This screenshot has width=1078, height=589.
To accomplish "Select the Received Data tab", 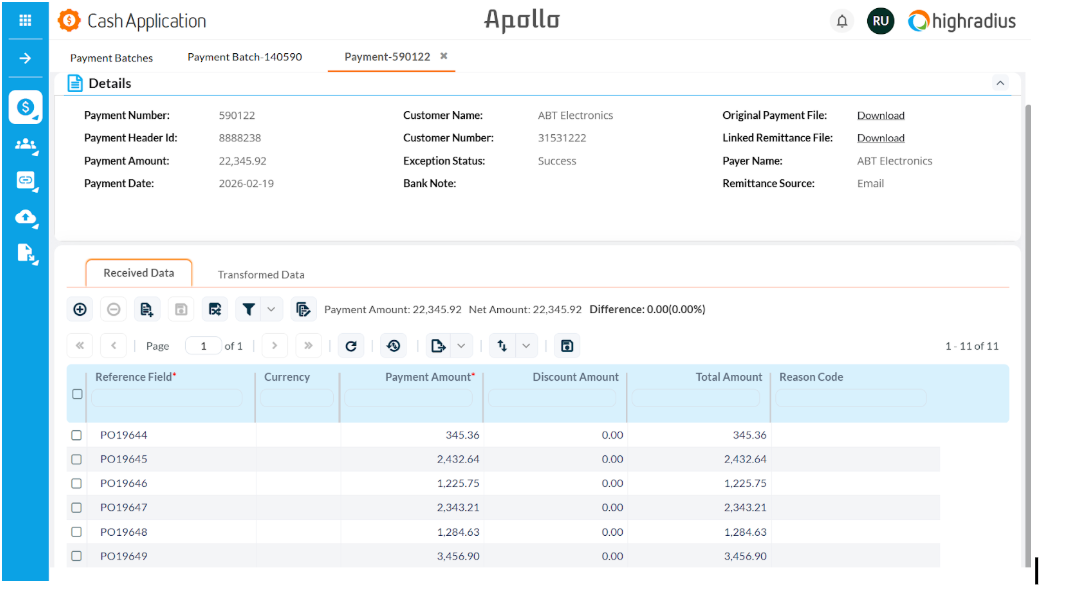I will point(139,273).
